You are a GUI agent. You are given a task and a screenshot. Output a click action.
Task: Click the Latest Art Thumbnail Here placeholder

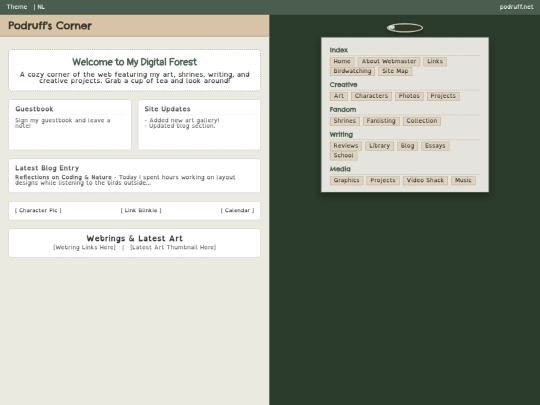173,247
